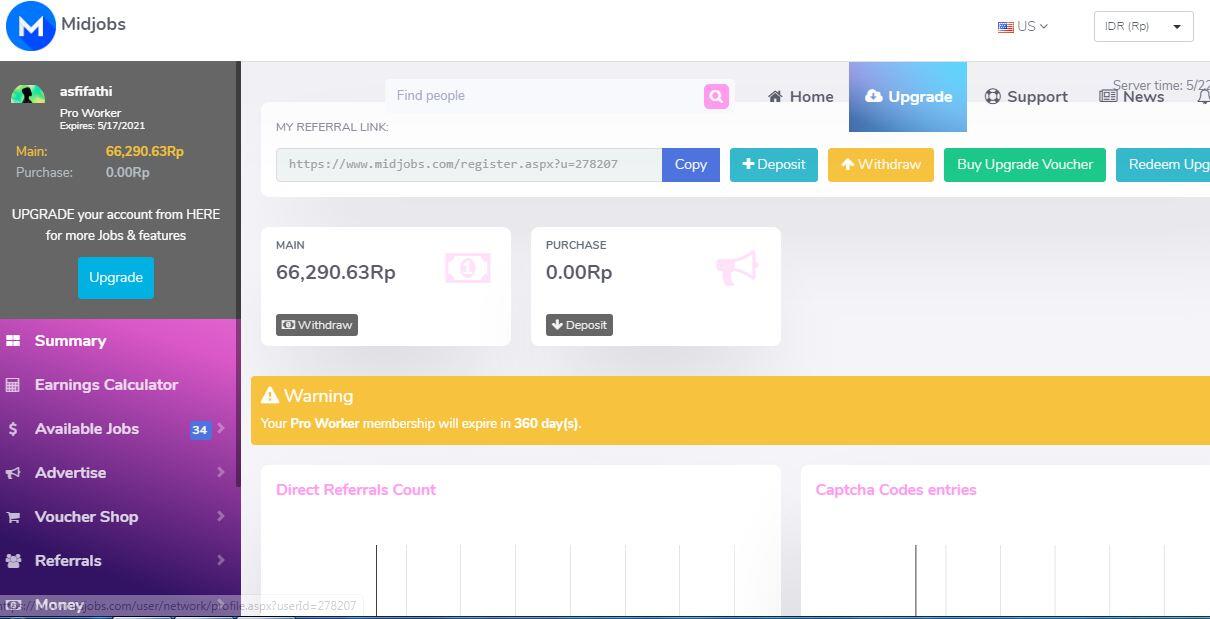Click the Referrals people icon

click(x=13, y=561)
